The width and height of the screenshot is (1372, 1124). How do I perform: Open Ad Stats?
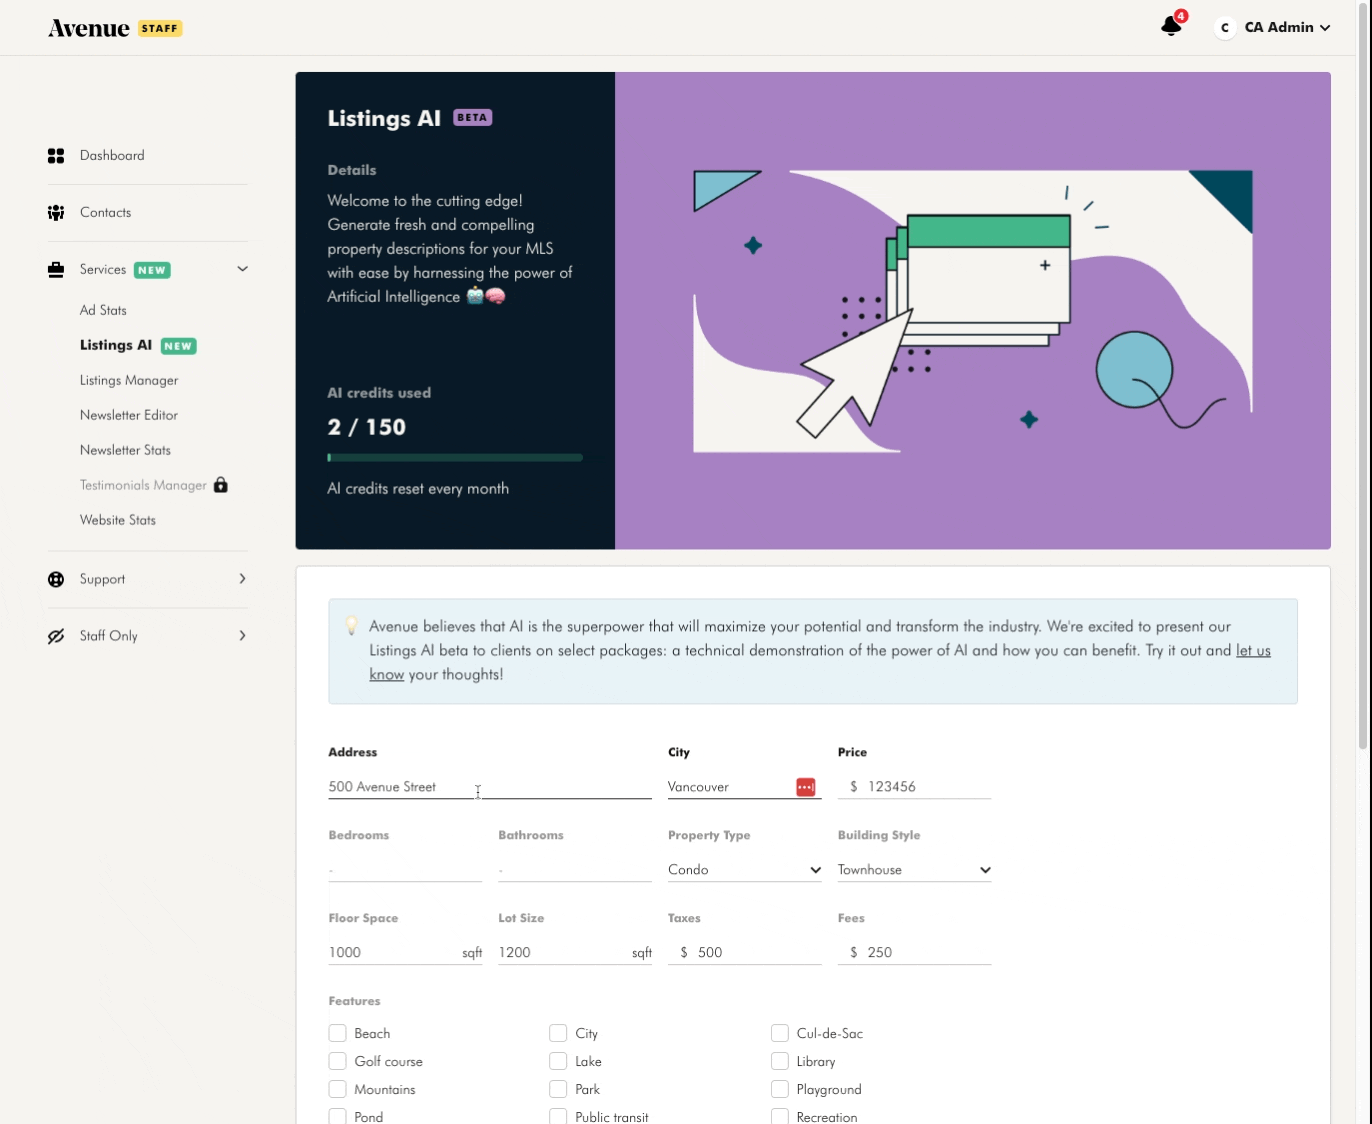pos(103,310)
